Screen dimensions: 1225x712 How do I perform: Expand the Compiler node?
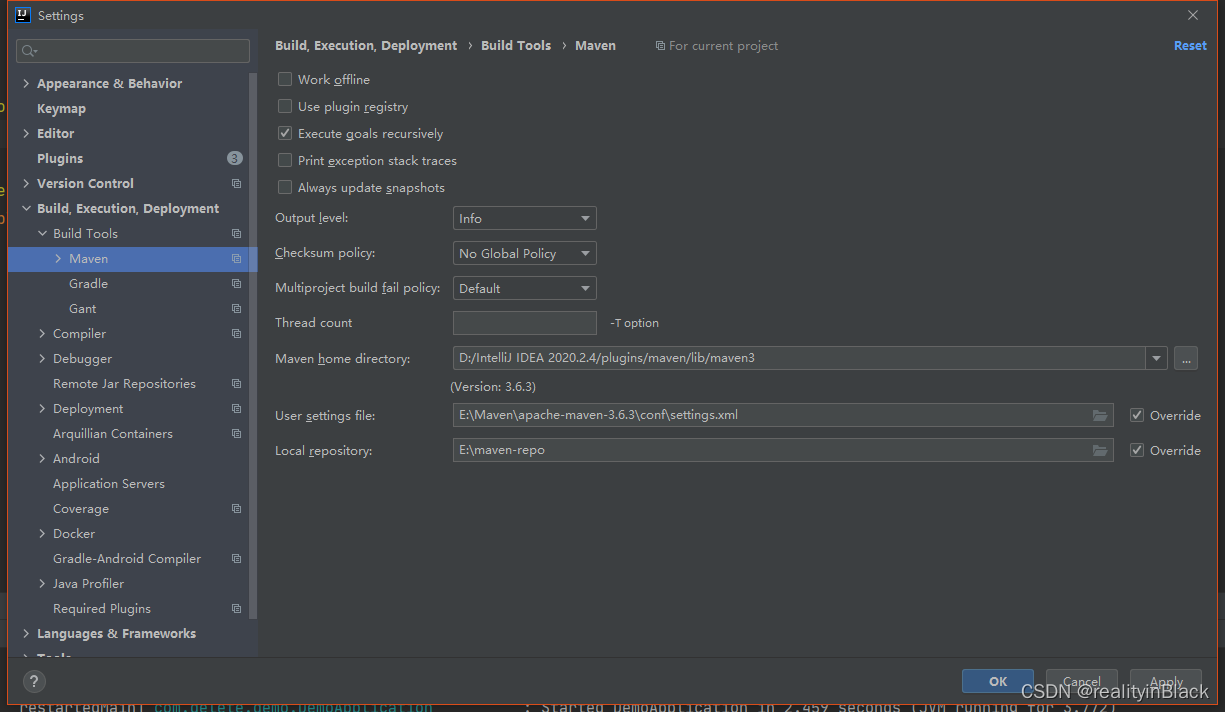click(x=42, y=334)
